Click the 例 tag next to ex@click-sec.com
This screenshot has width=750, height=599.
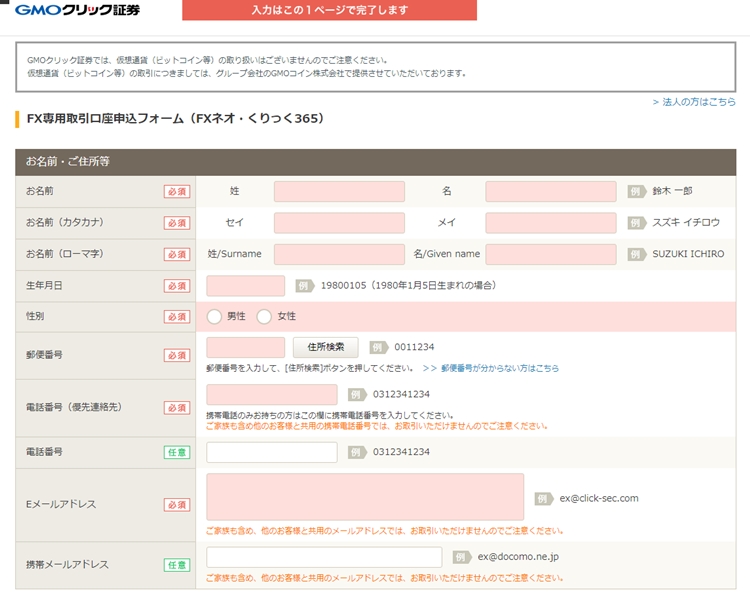tap(543, 499)
